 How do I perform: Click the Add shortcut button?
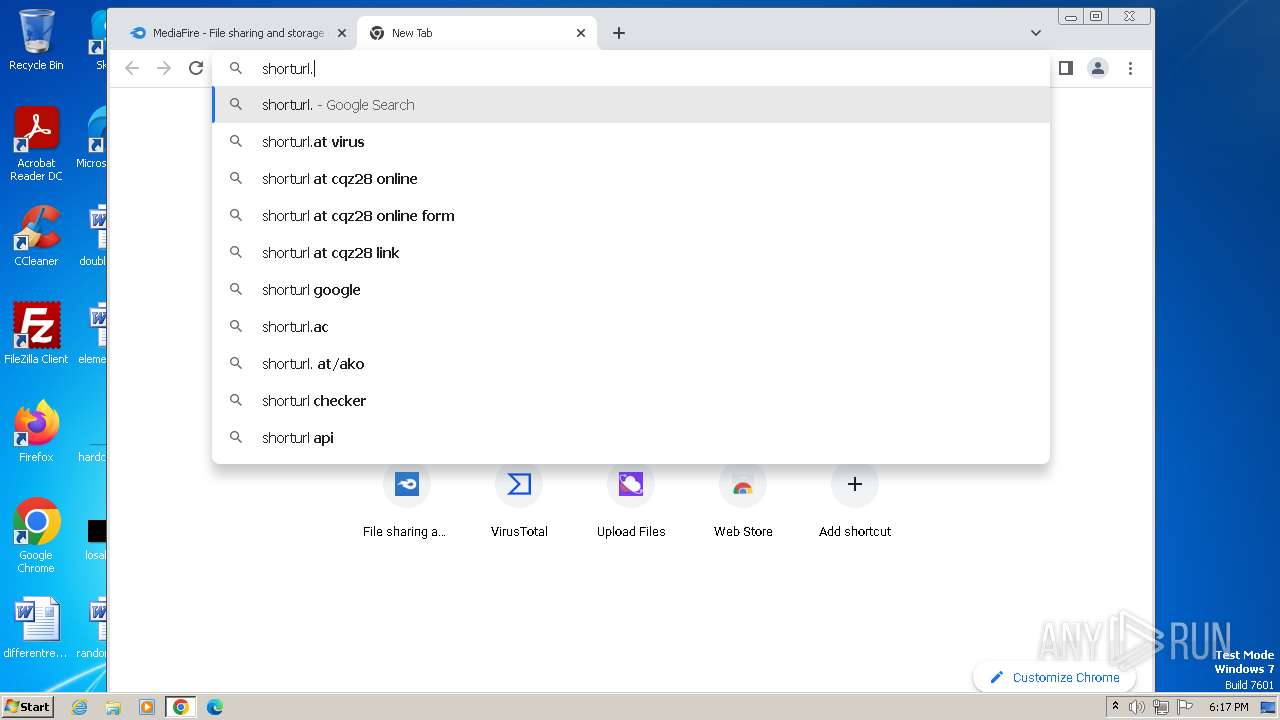pyautogui.click(x=855, y=500)
